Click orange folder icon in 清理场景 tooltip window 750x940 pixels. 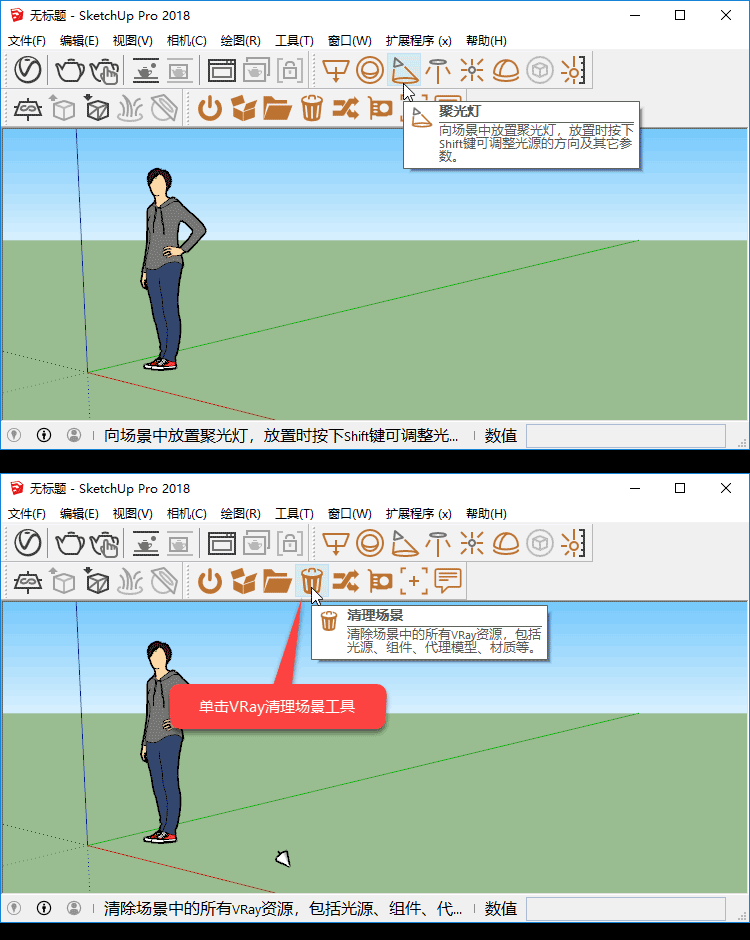[x=277, y=582]
